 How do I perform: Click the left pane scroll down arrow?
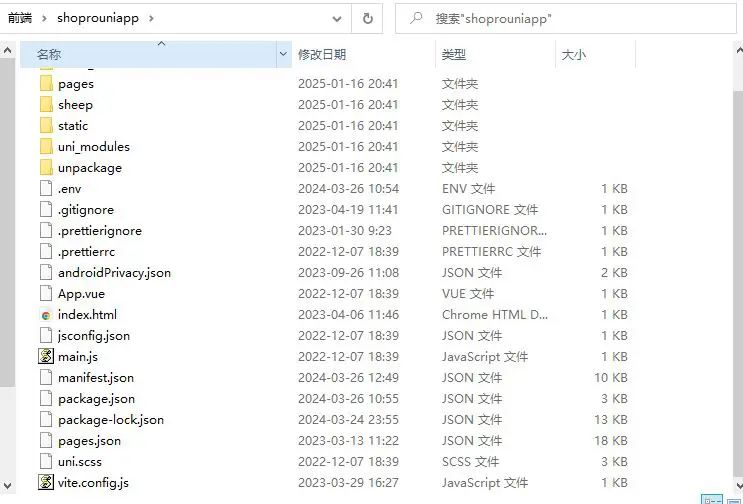pyautogui.click(x=8, y=485)
